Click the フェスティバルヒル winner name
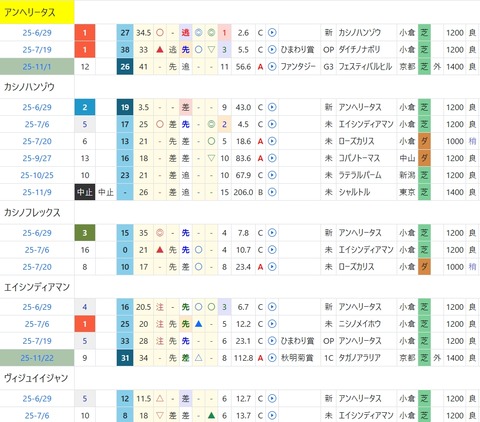The height and width of the screenshot is (422, 480). [x=365, y=67]
